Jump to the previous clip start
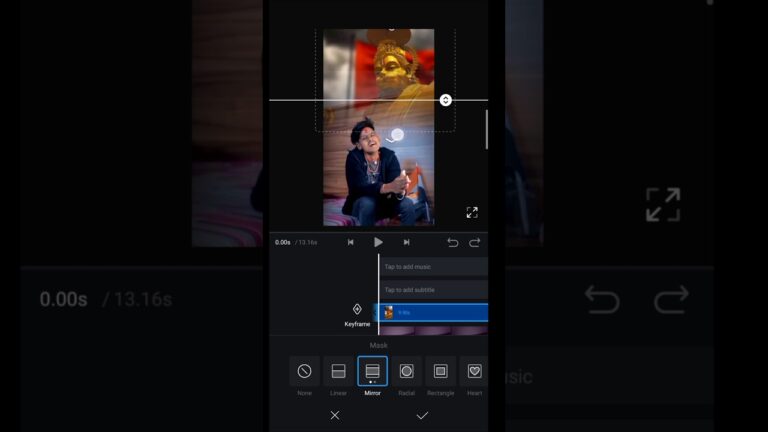This screenshot has height=432, width=768. [x=351, y=242]
